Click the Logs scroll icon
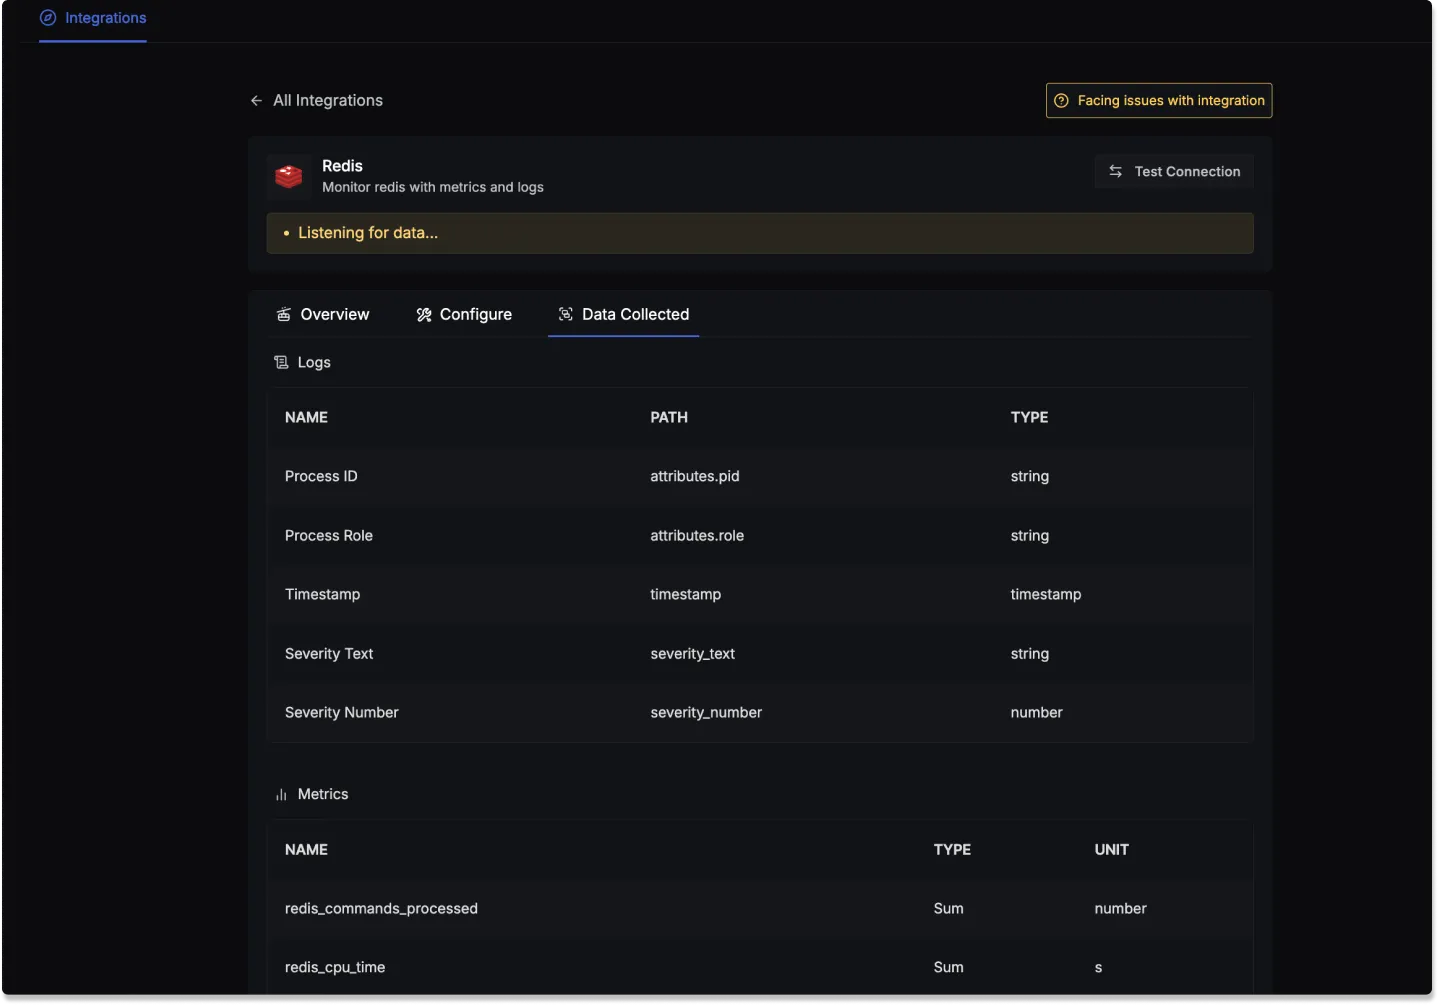The height and width of the screenshot is (1005, 1438). [282, 363]
